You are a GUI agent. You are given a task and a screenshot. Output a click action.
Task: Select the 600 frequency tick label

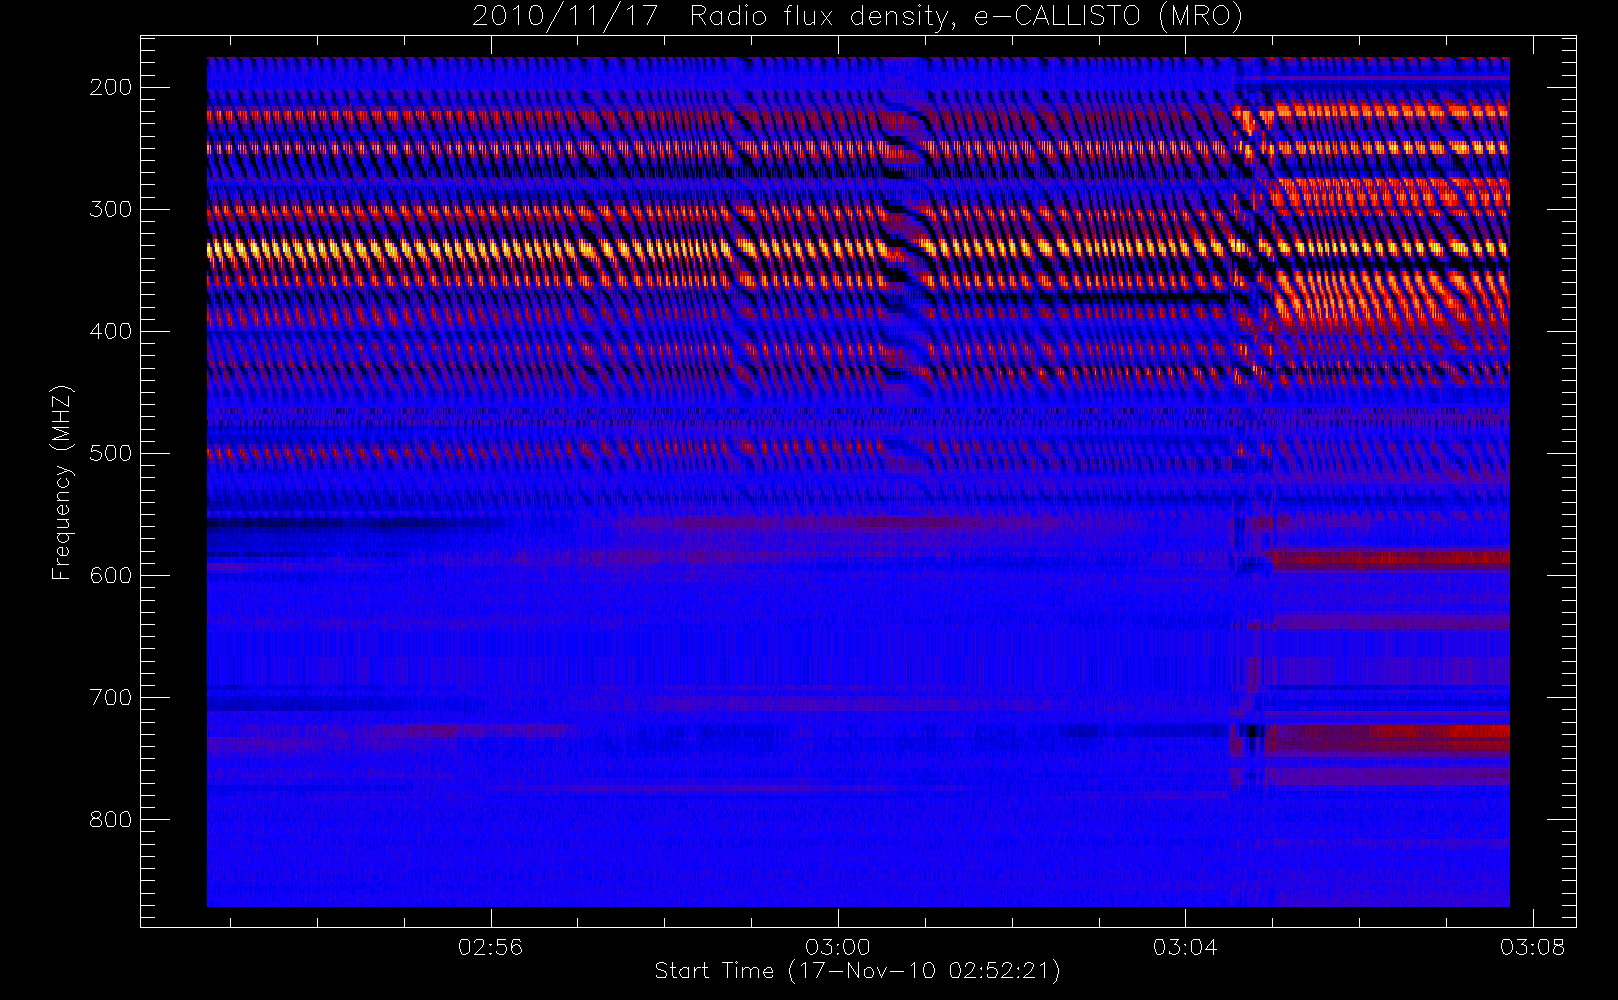click(x=111, y=575)
